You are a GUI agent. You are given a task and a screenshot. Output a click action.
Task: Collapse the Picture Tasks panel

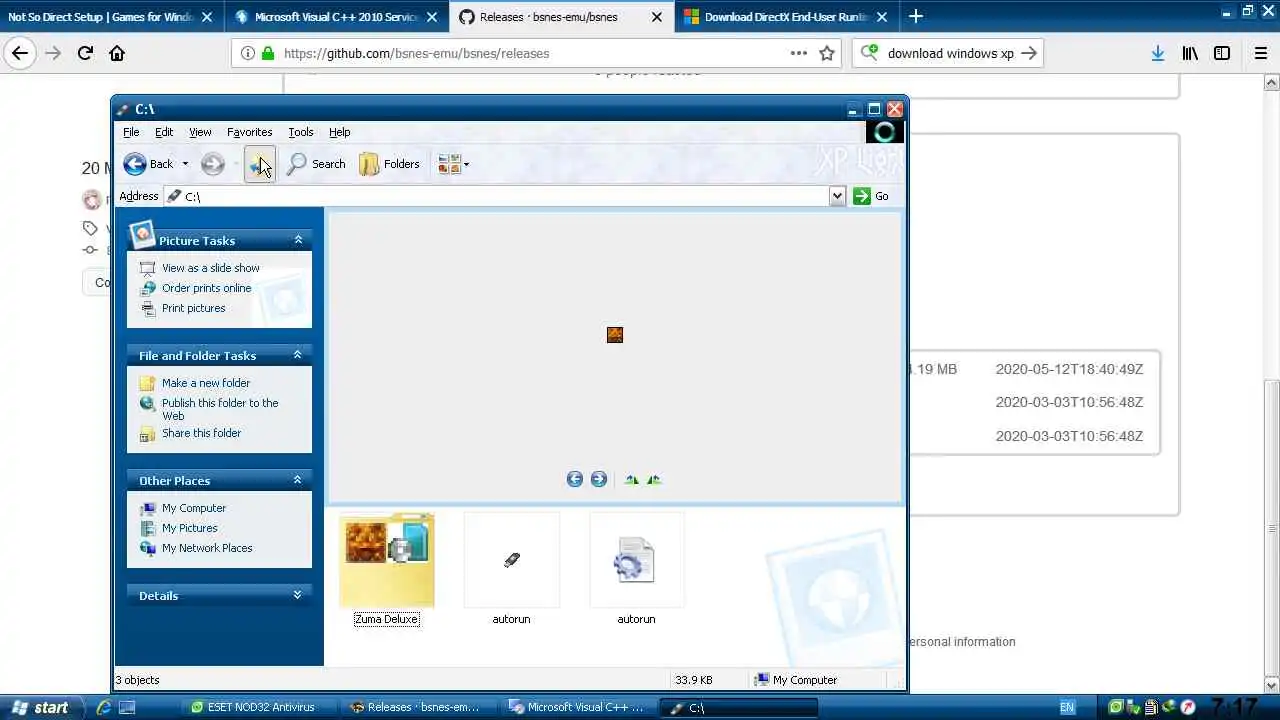click(x=298, y=240)
